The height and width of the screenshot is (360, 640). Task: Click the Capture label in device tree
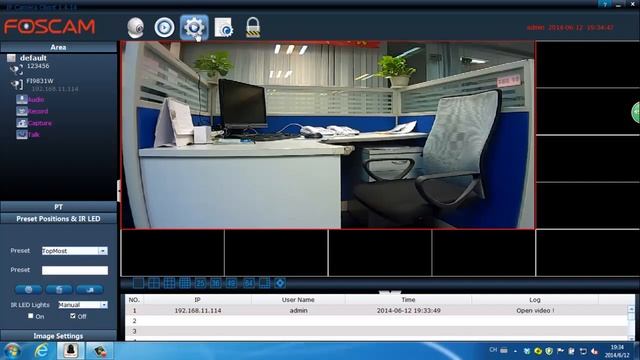pyautogui.click(x=40, y=123)
